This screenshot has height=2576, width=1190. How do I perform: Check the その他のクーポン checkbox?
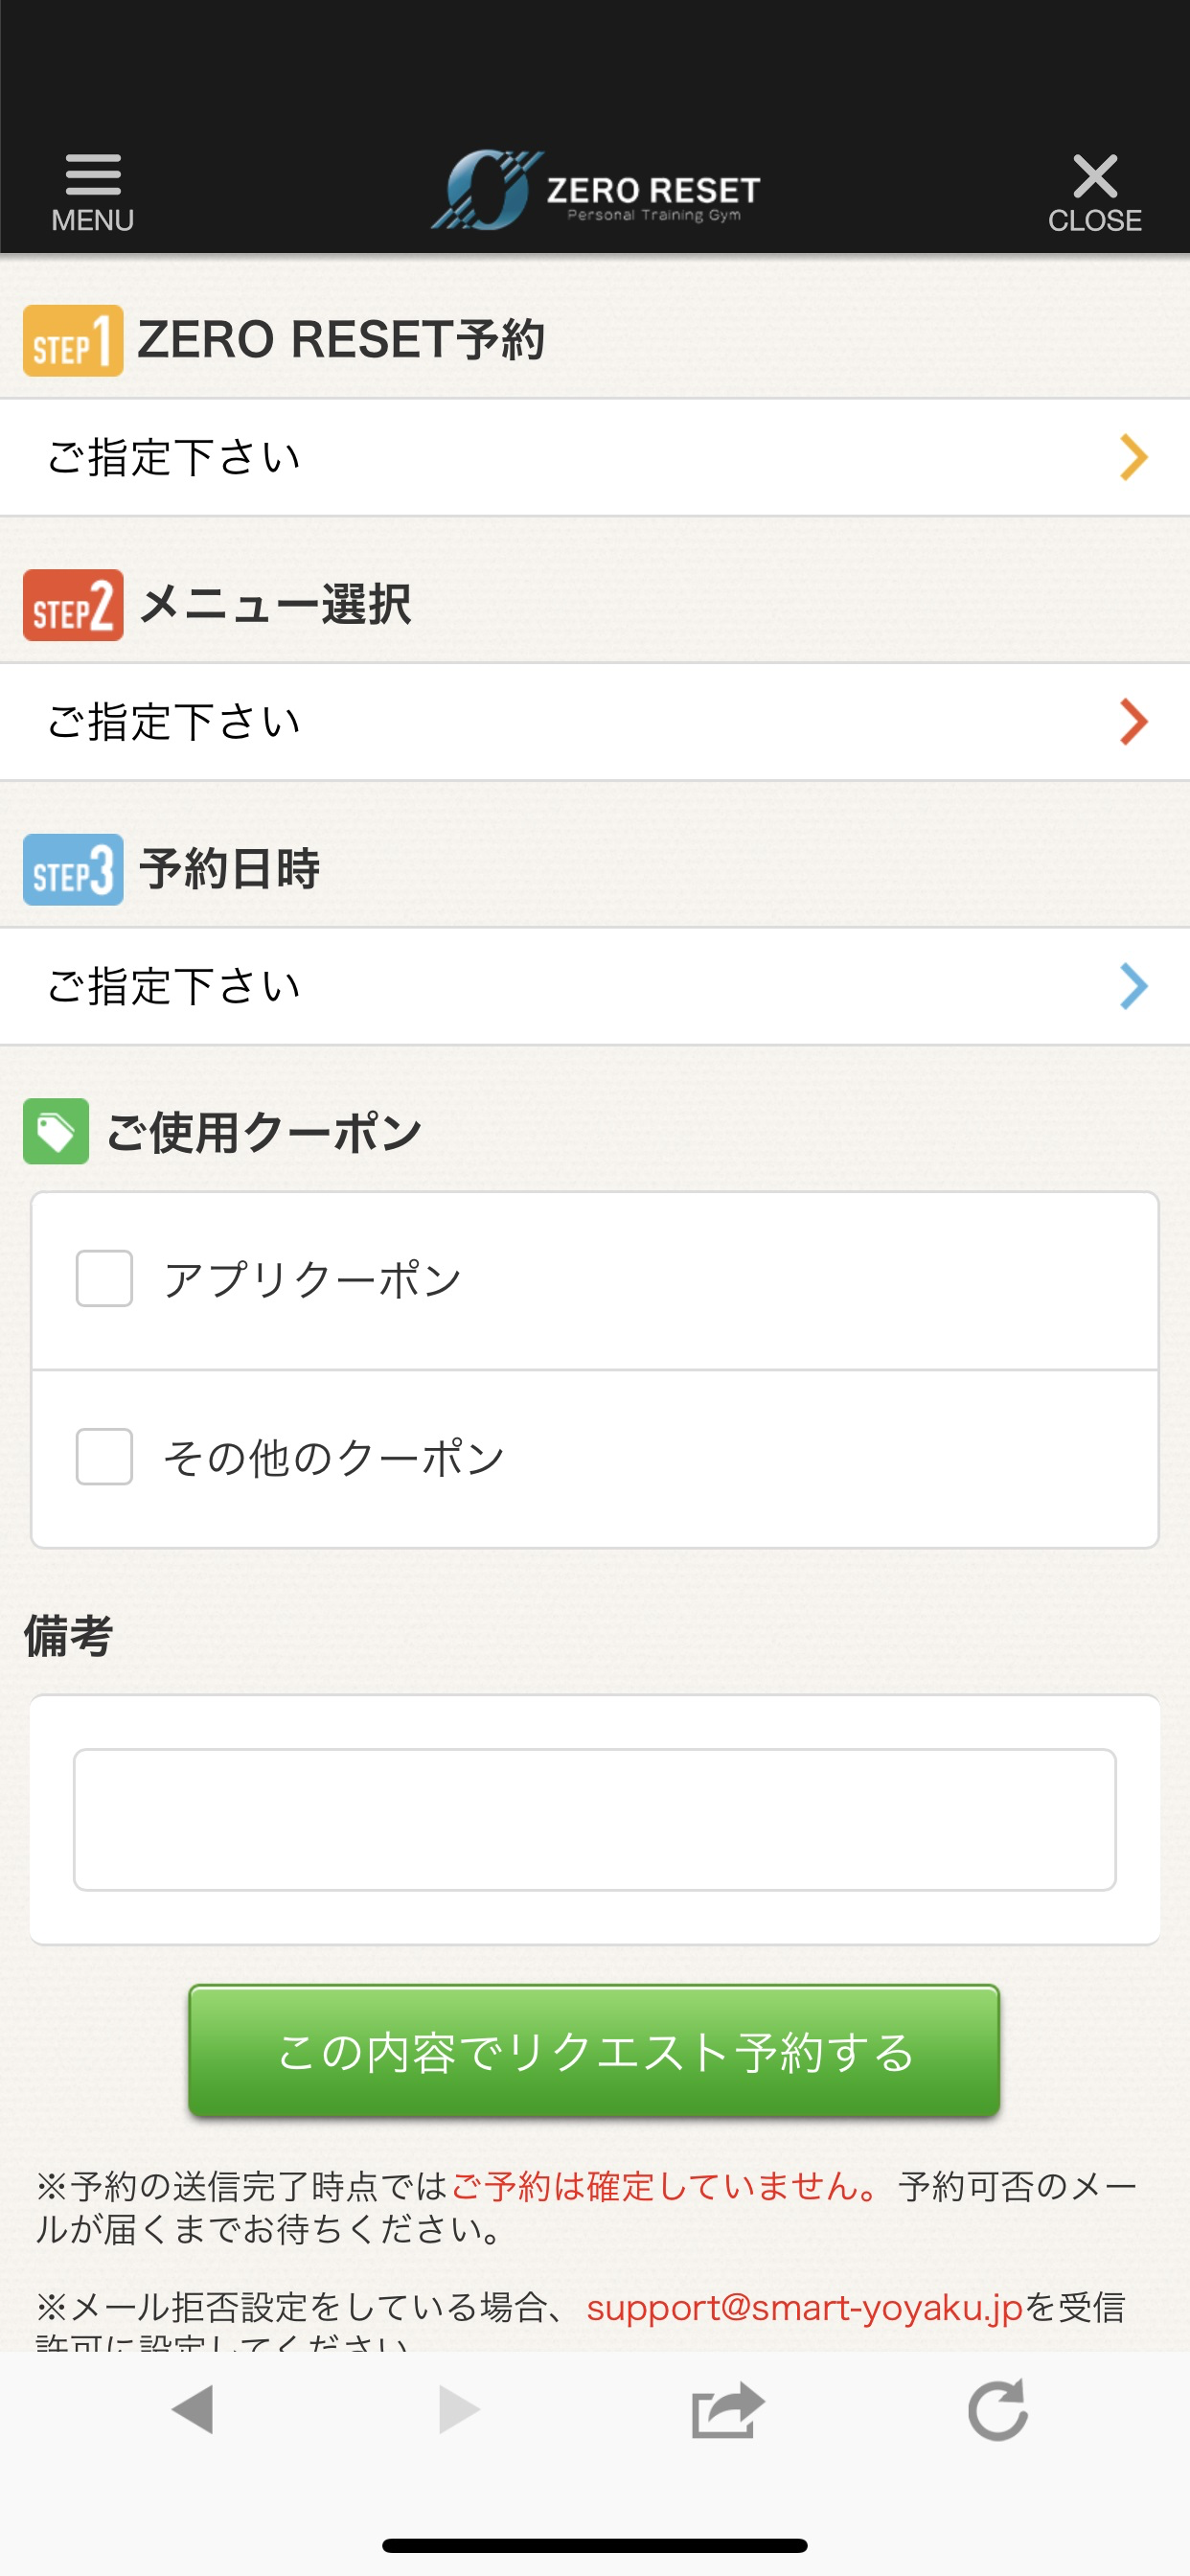pyautogui.click(x=104, y=1457)
